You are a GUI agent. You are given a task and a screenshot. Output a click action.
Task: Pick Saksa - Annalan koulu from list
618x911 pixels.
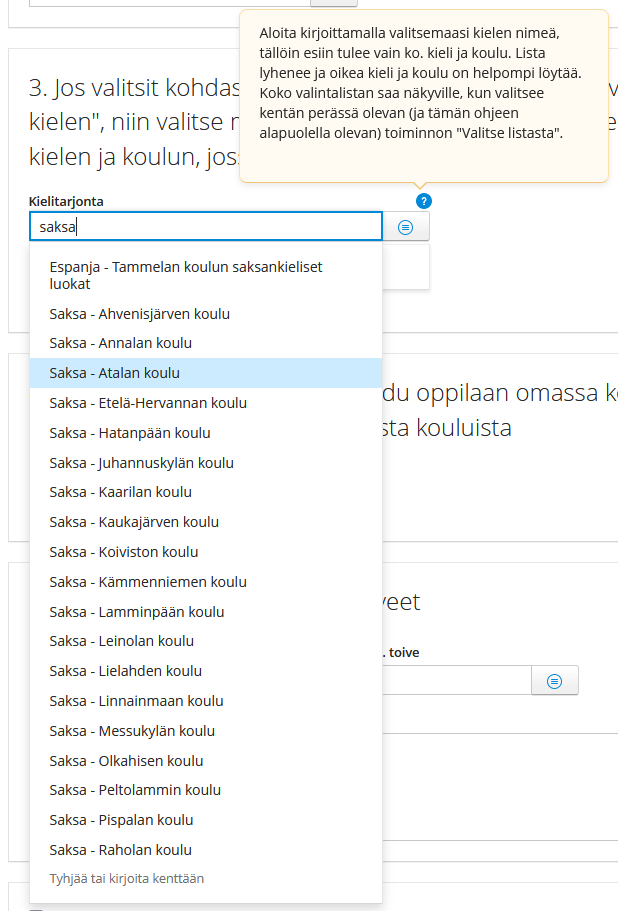[x=121, y=343]
